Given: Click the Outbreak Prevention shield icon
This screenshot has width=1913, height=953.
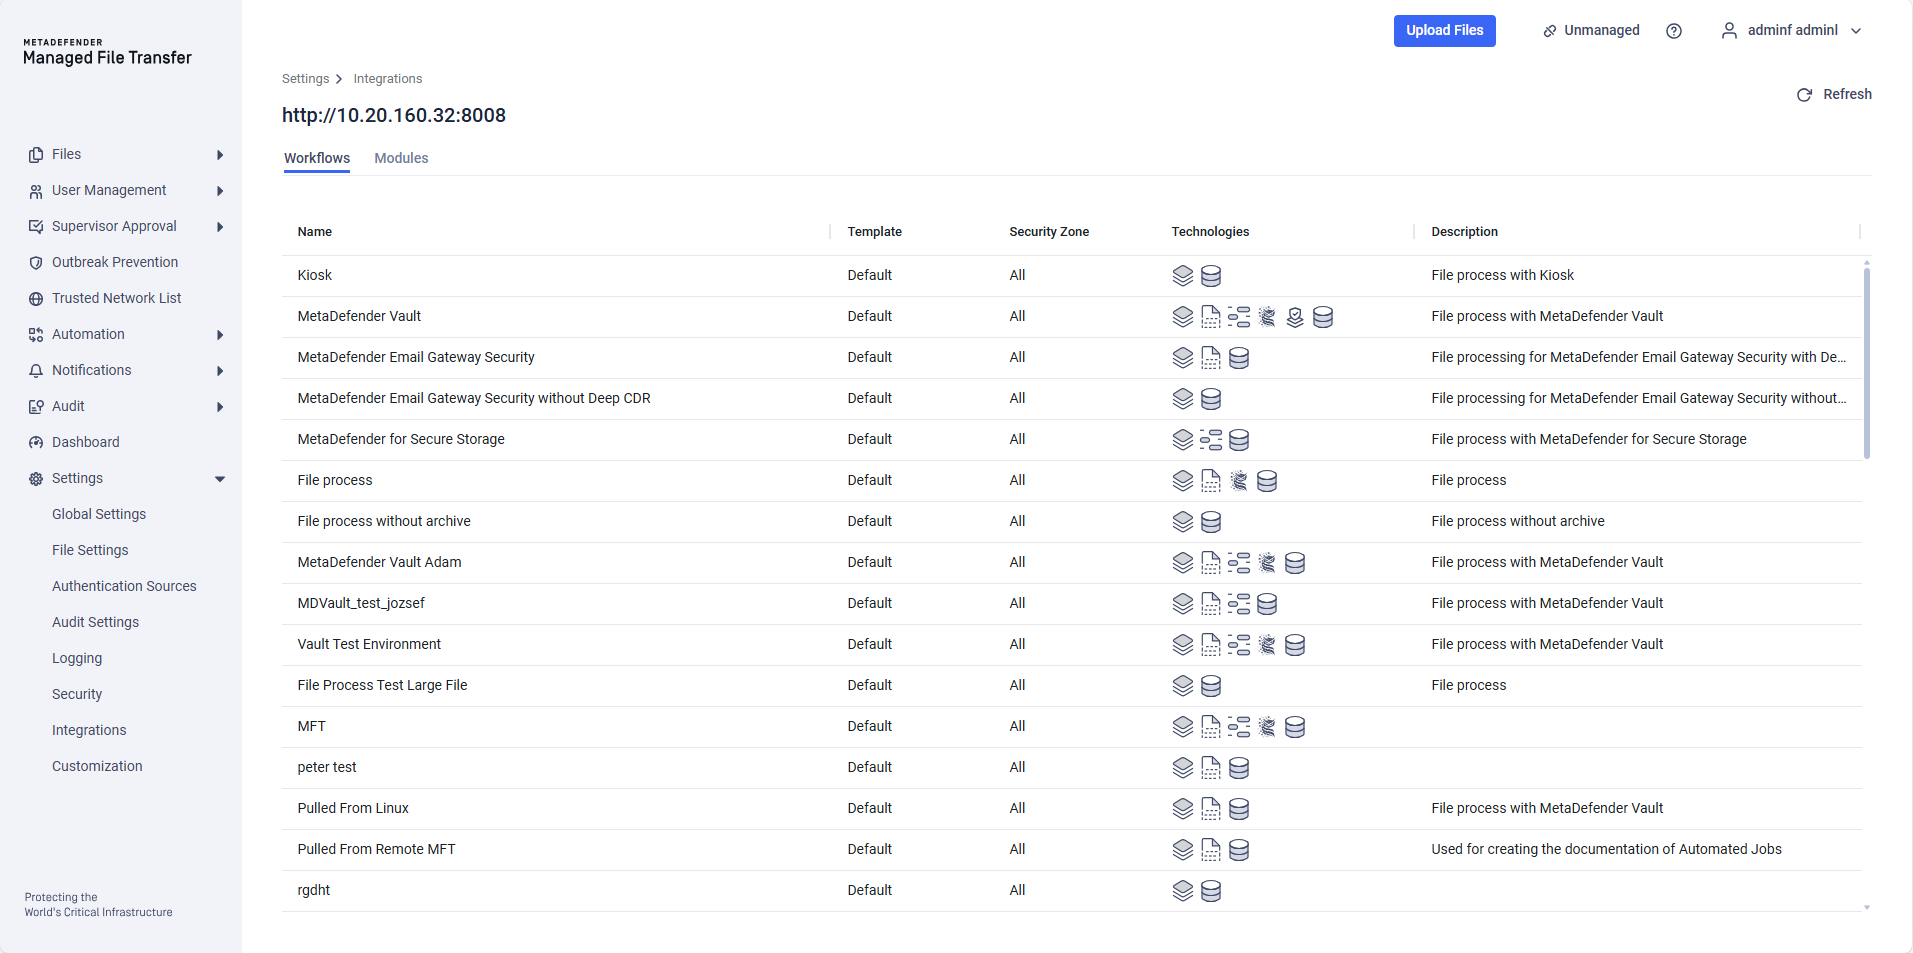Looking at the screenshot, I should (x=36, y=262).
